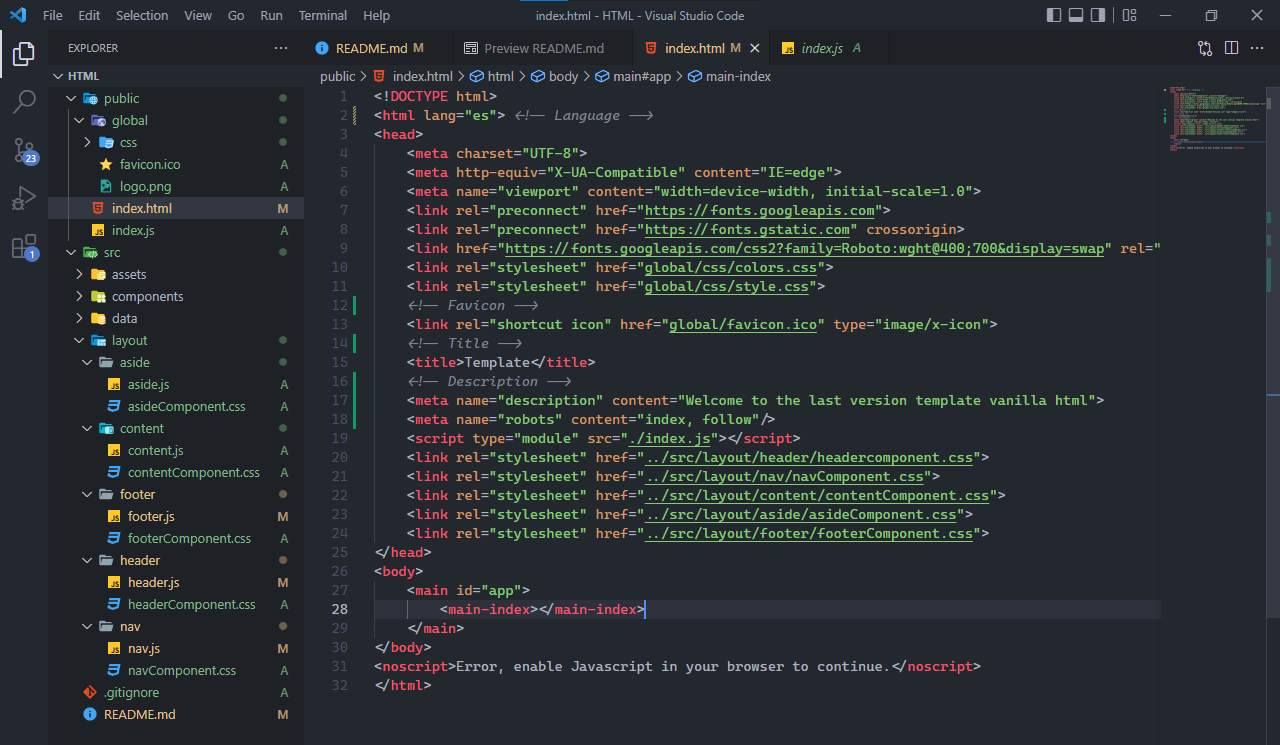Open editor more actions ellipsis
The width and height of the screenshot is (1280, 745).
(x=1258, y=48)
